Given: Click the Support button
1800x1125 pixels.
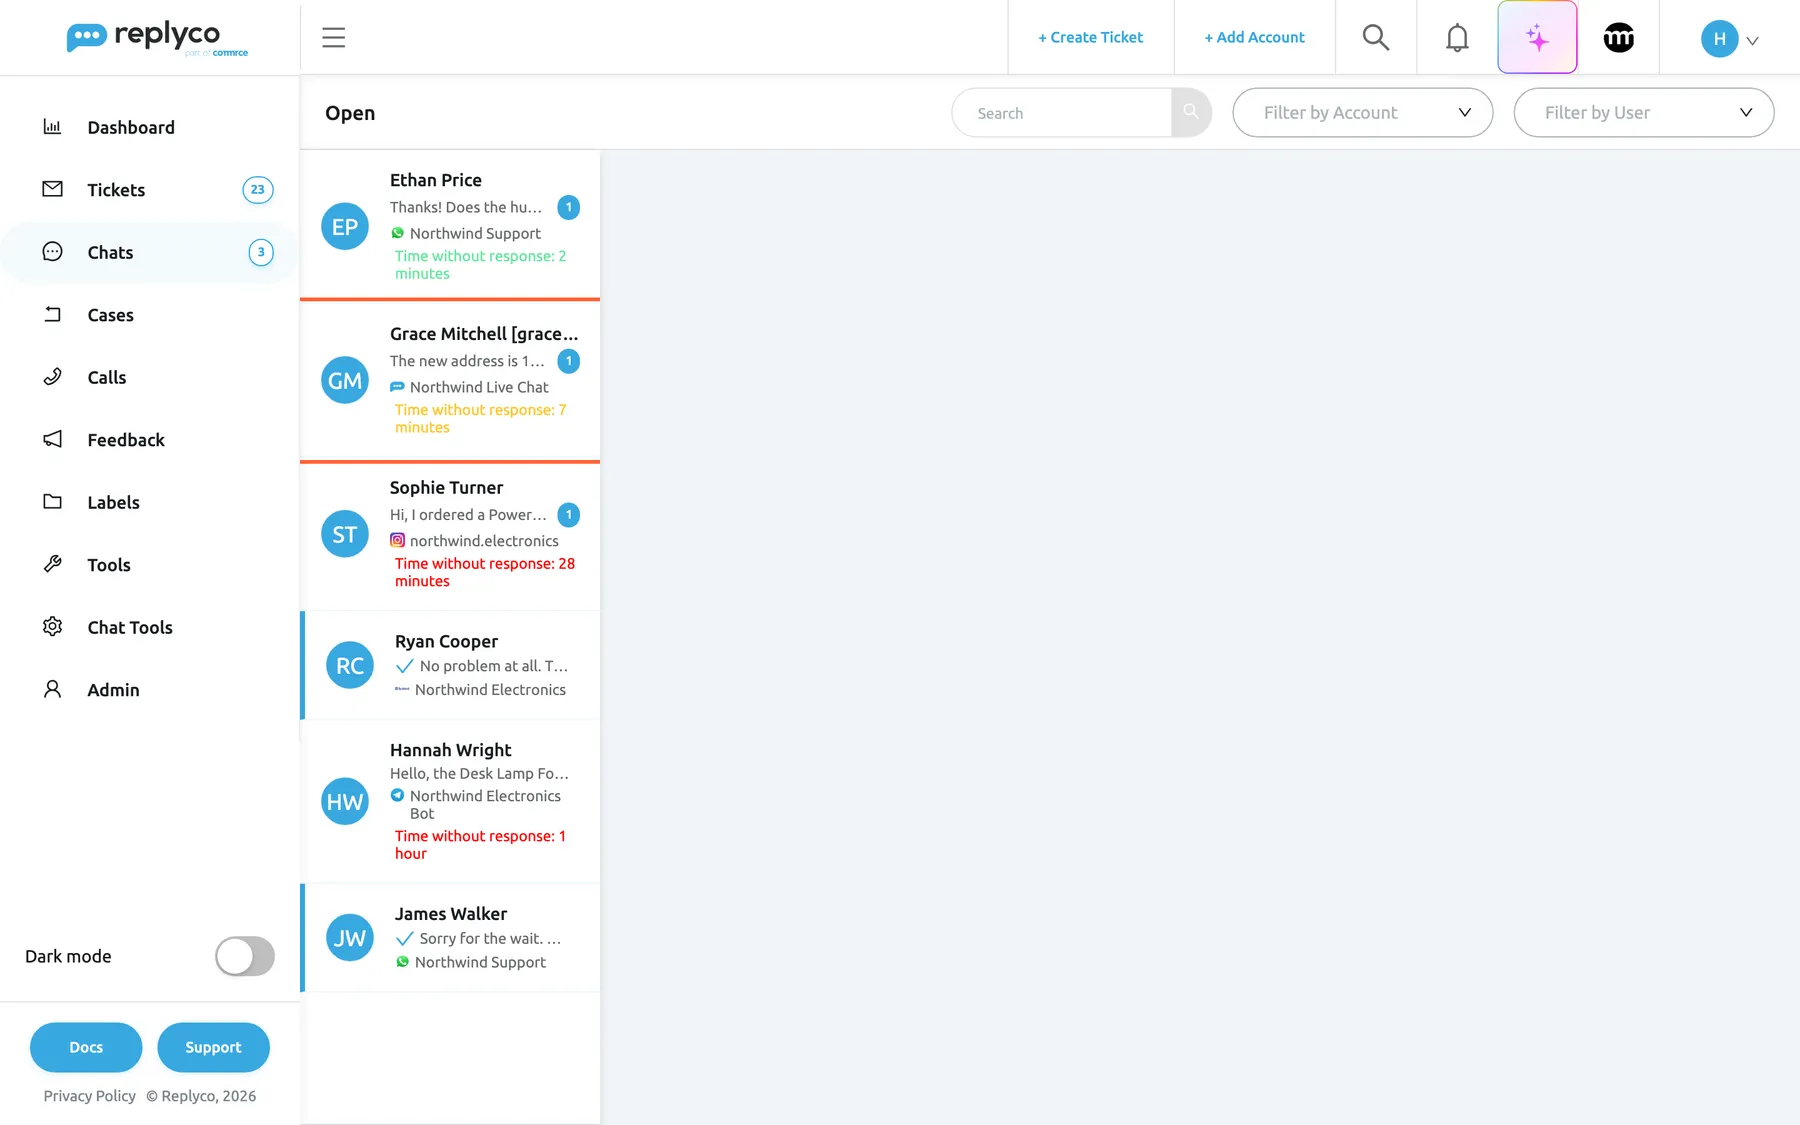Looking at the screenshot, I should (213, 1047).
